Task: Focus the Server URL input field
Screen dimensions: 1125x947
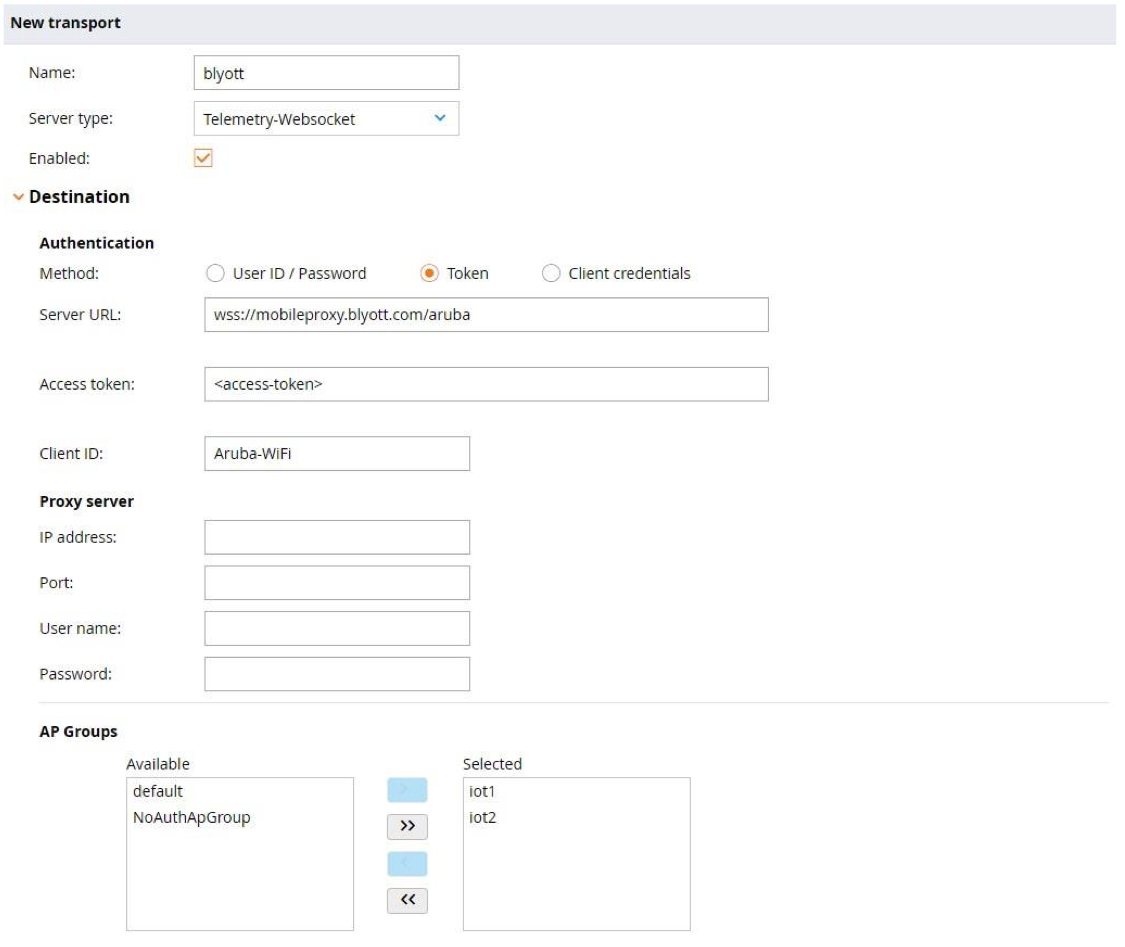Action: 485,314
